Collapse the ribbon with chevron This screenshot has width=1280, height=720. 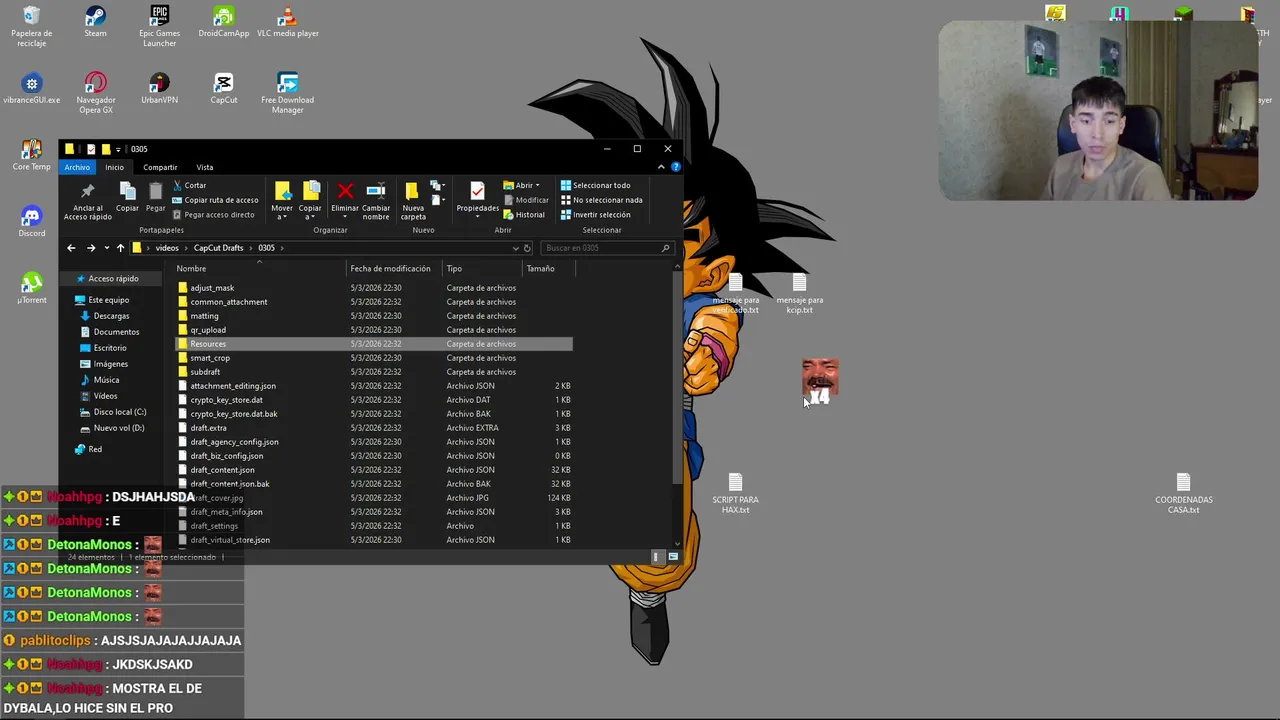point(663,167)
